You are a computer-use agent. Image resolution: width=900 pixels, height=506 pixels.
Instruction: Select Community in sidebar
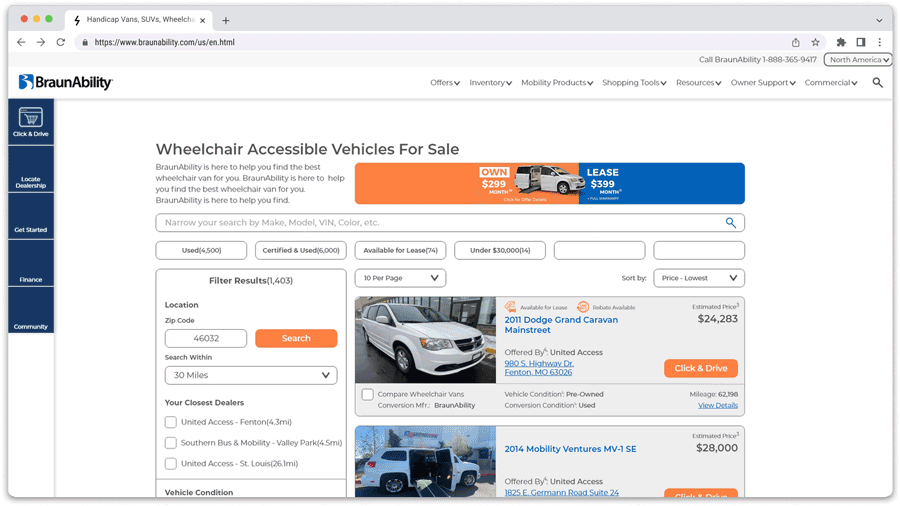pos(30,311)
